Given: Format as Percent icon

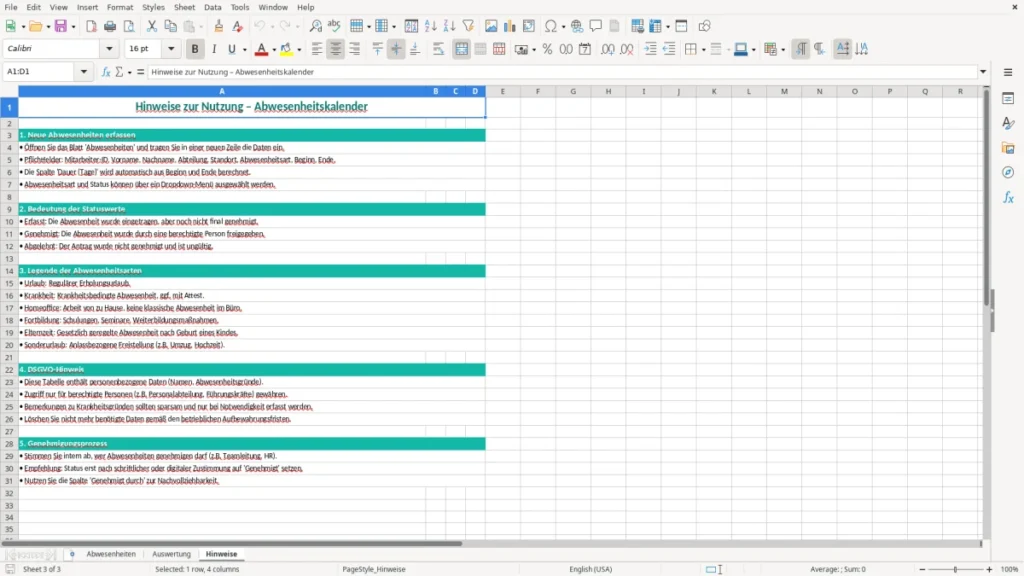Looking at the screenshot, I should point(547,49).
